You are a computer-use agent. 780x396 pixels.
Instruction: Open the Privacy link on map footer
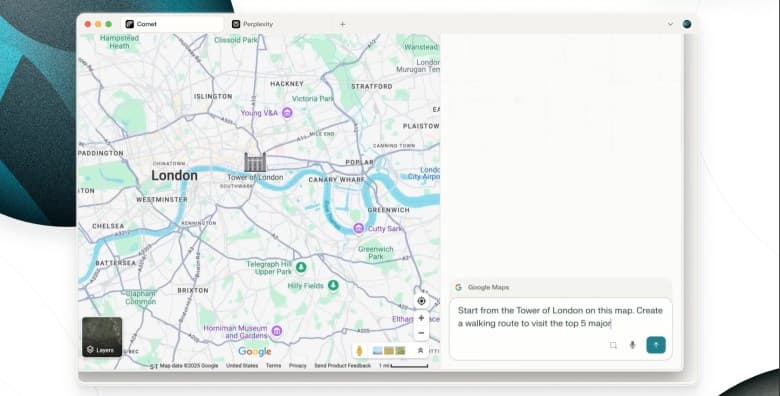point(297,366)
